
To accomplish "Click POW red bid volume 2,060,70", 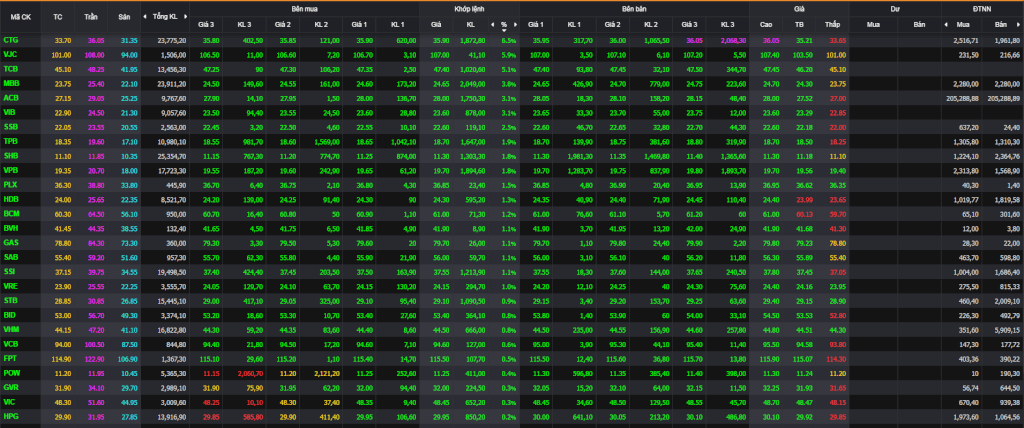I will (251, 373).
